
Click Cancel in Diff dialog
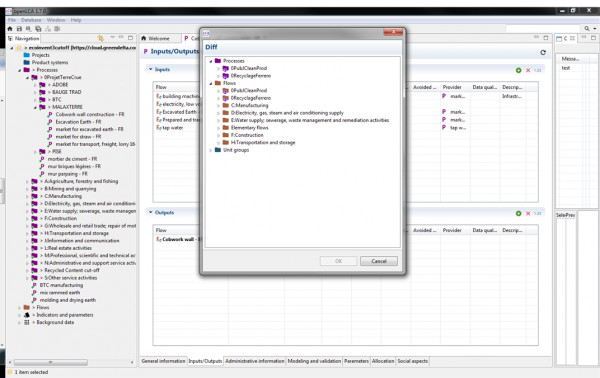click(379, 261)
